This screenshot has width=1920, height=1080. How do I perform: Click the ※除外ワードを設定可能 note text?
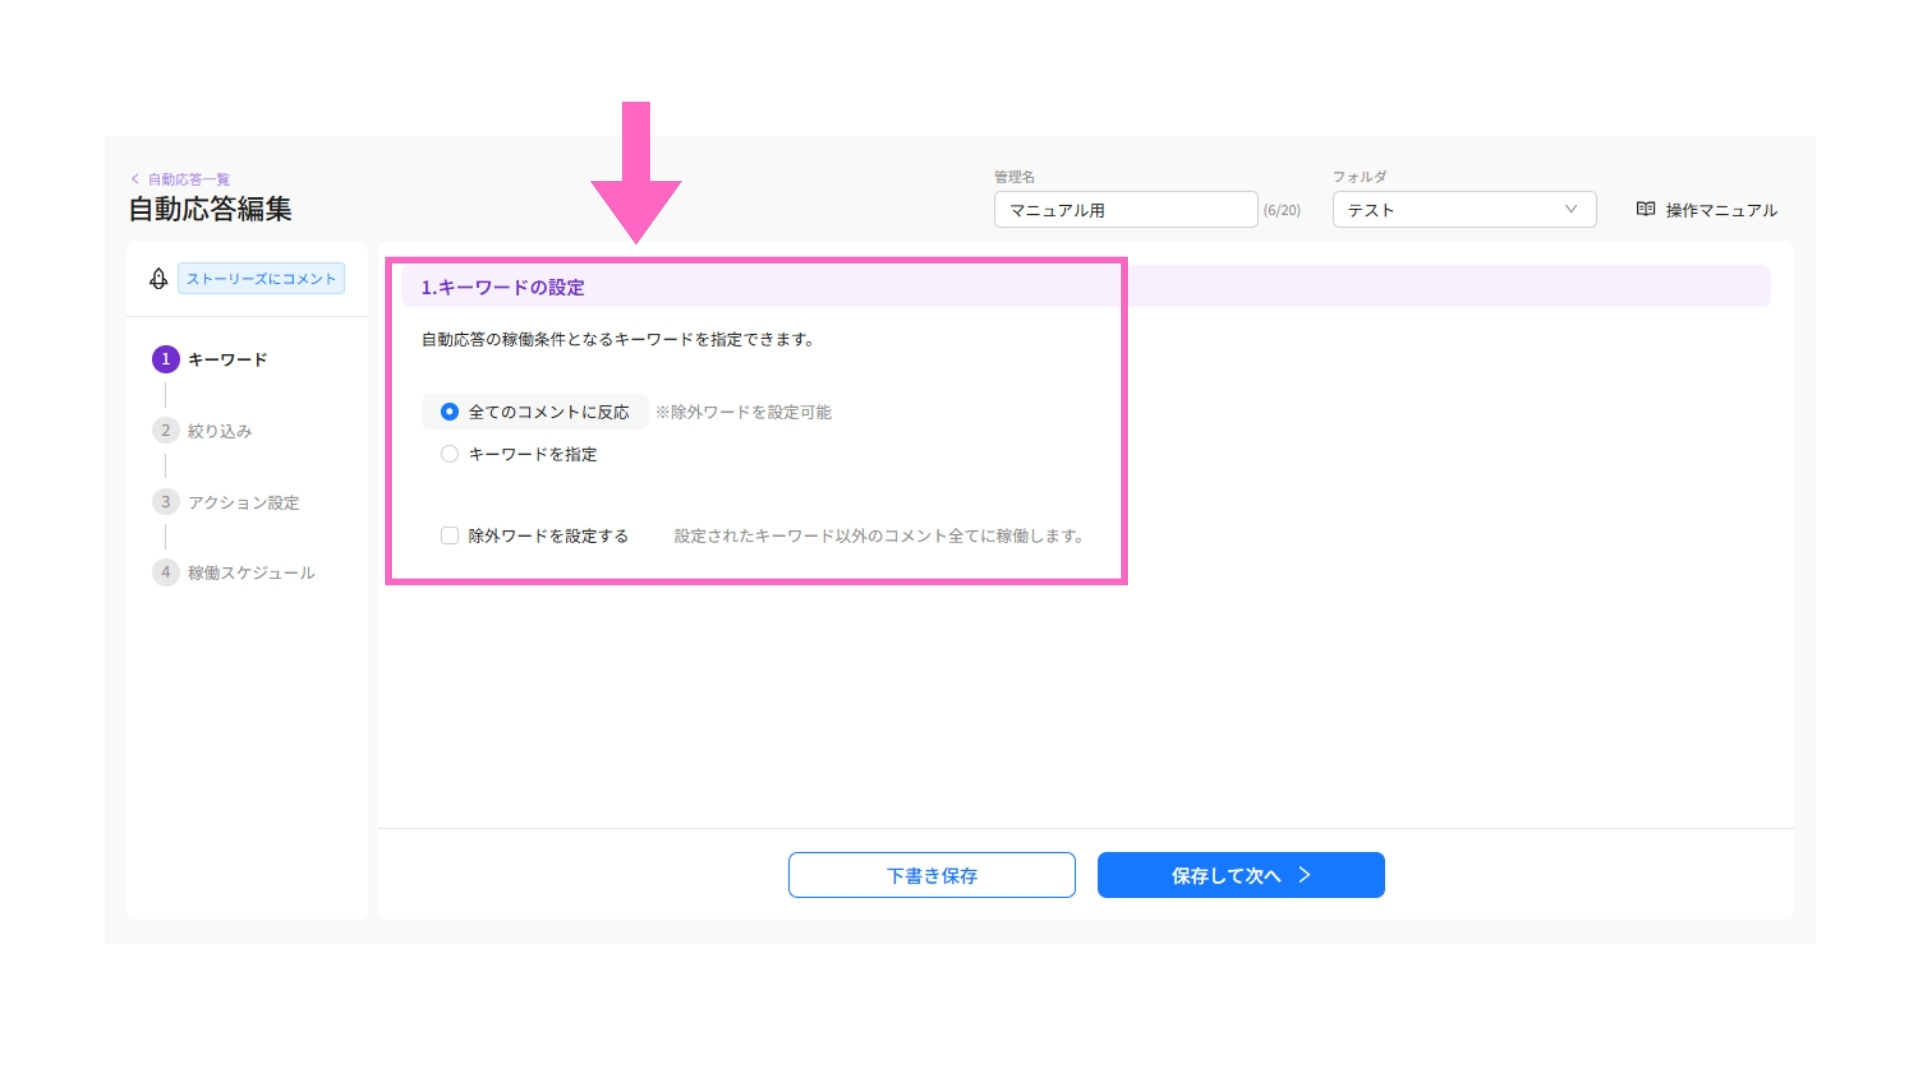743,412
